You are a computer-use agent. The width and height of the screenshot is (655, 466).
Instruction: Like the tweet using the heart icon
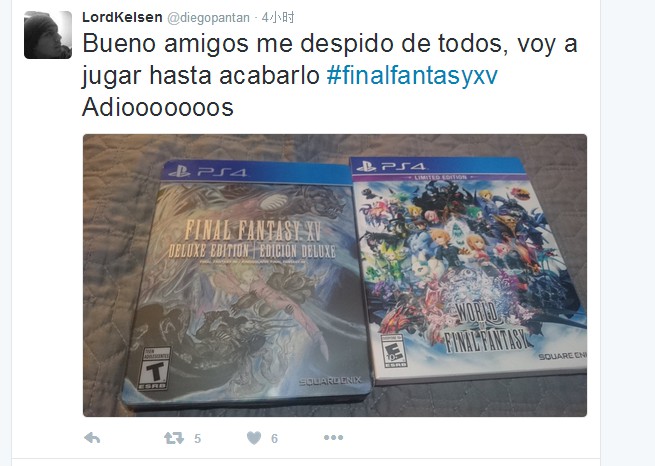254,438
